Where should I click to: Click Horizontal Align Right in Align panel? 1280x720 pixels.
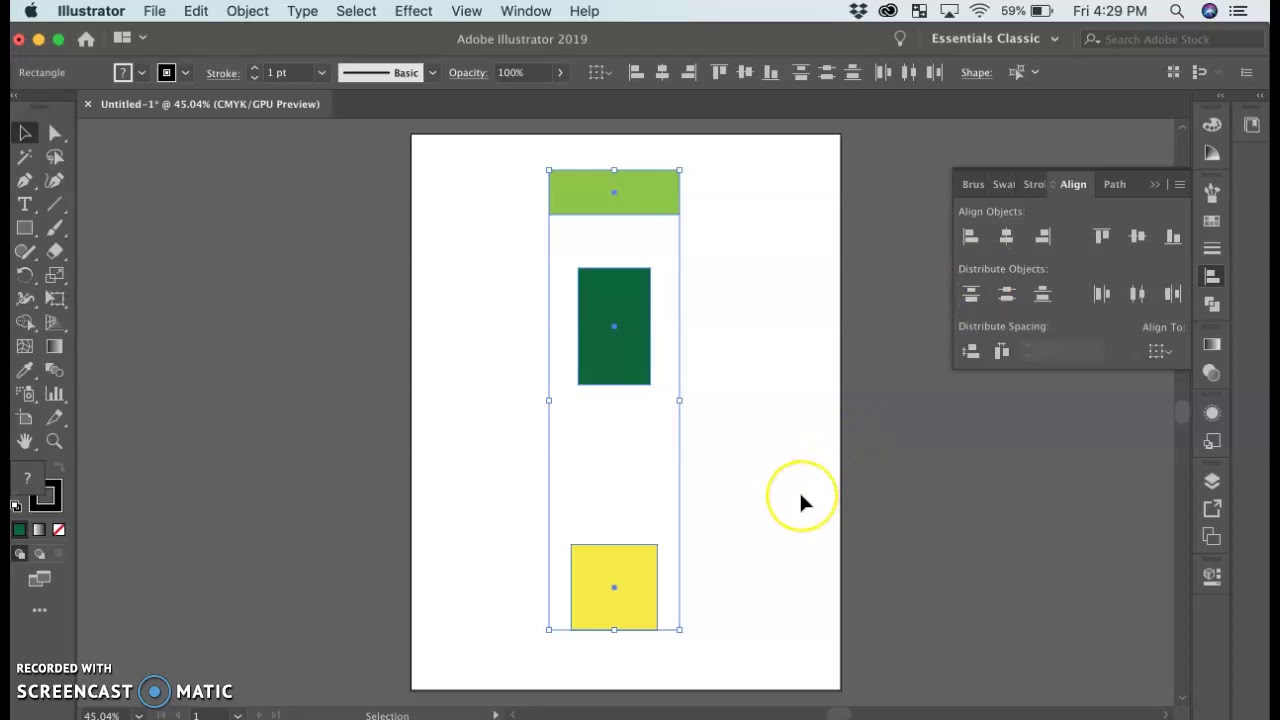pyautogui.click(x=1042, y=236)
